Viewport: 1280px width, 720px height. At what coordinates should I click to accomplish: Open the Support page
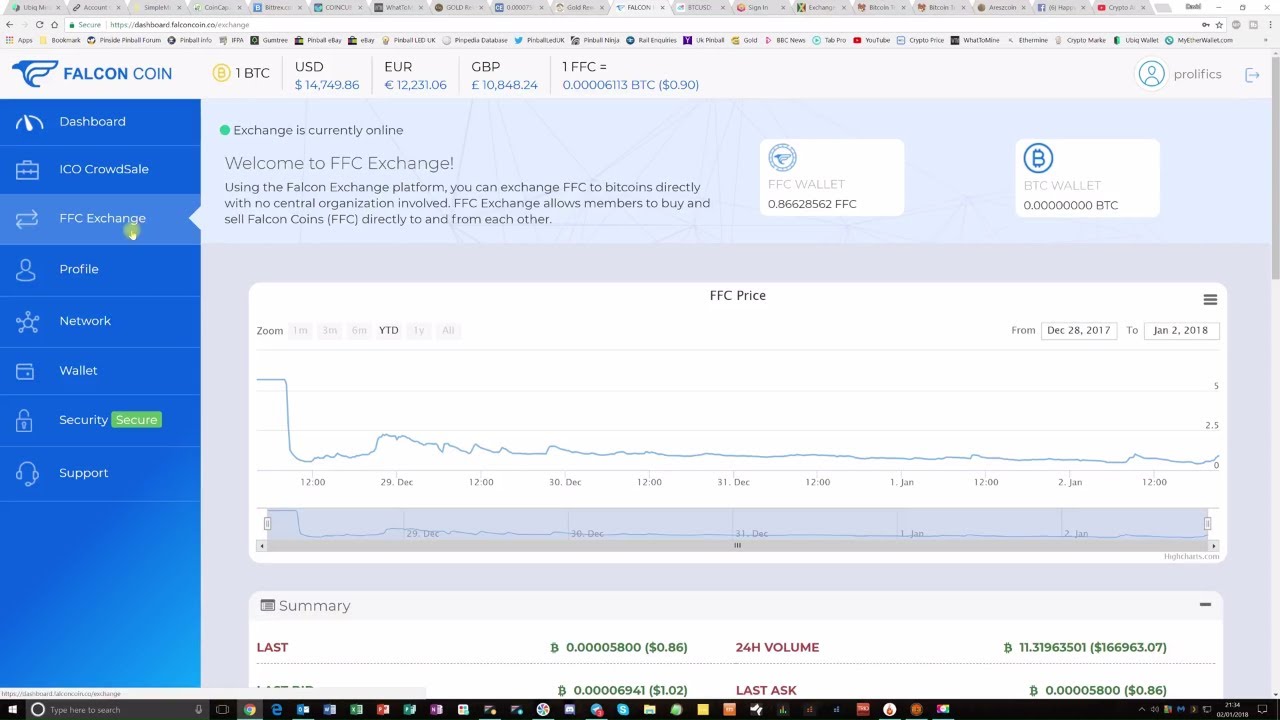100,473
